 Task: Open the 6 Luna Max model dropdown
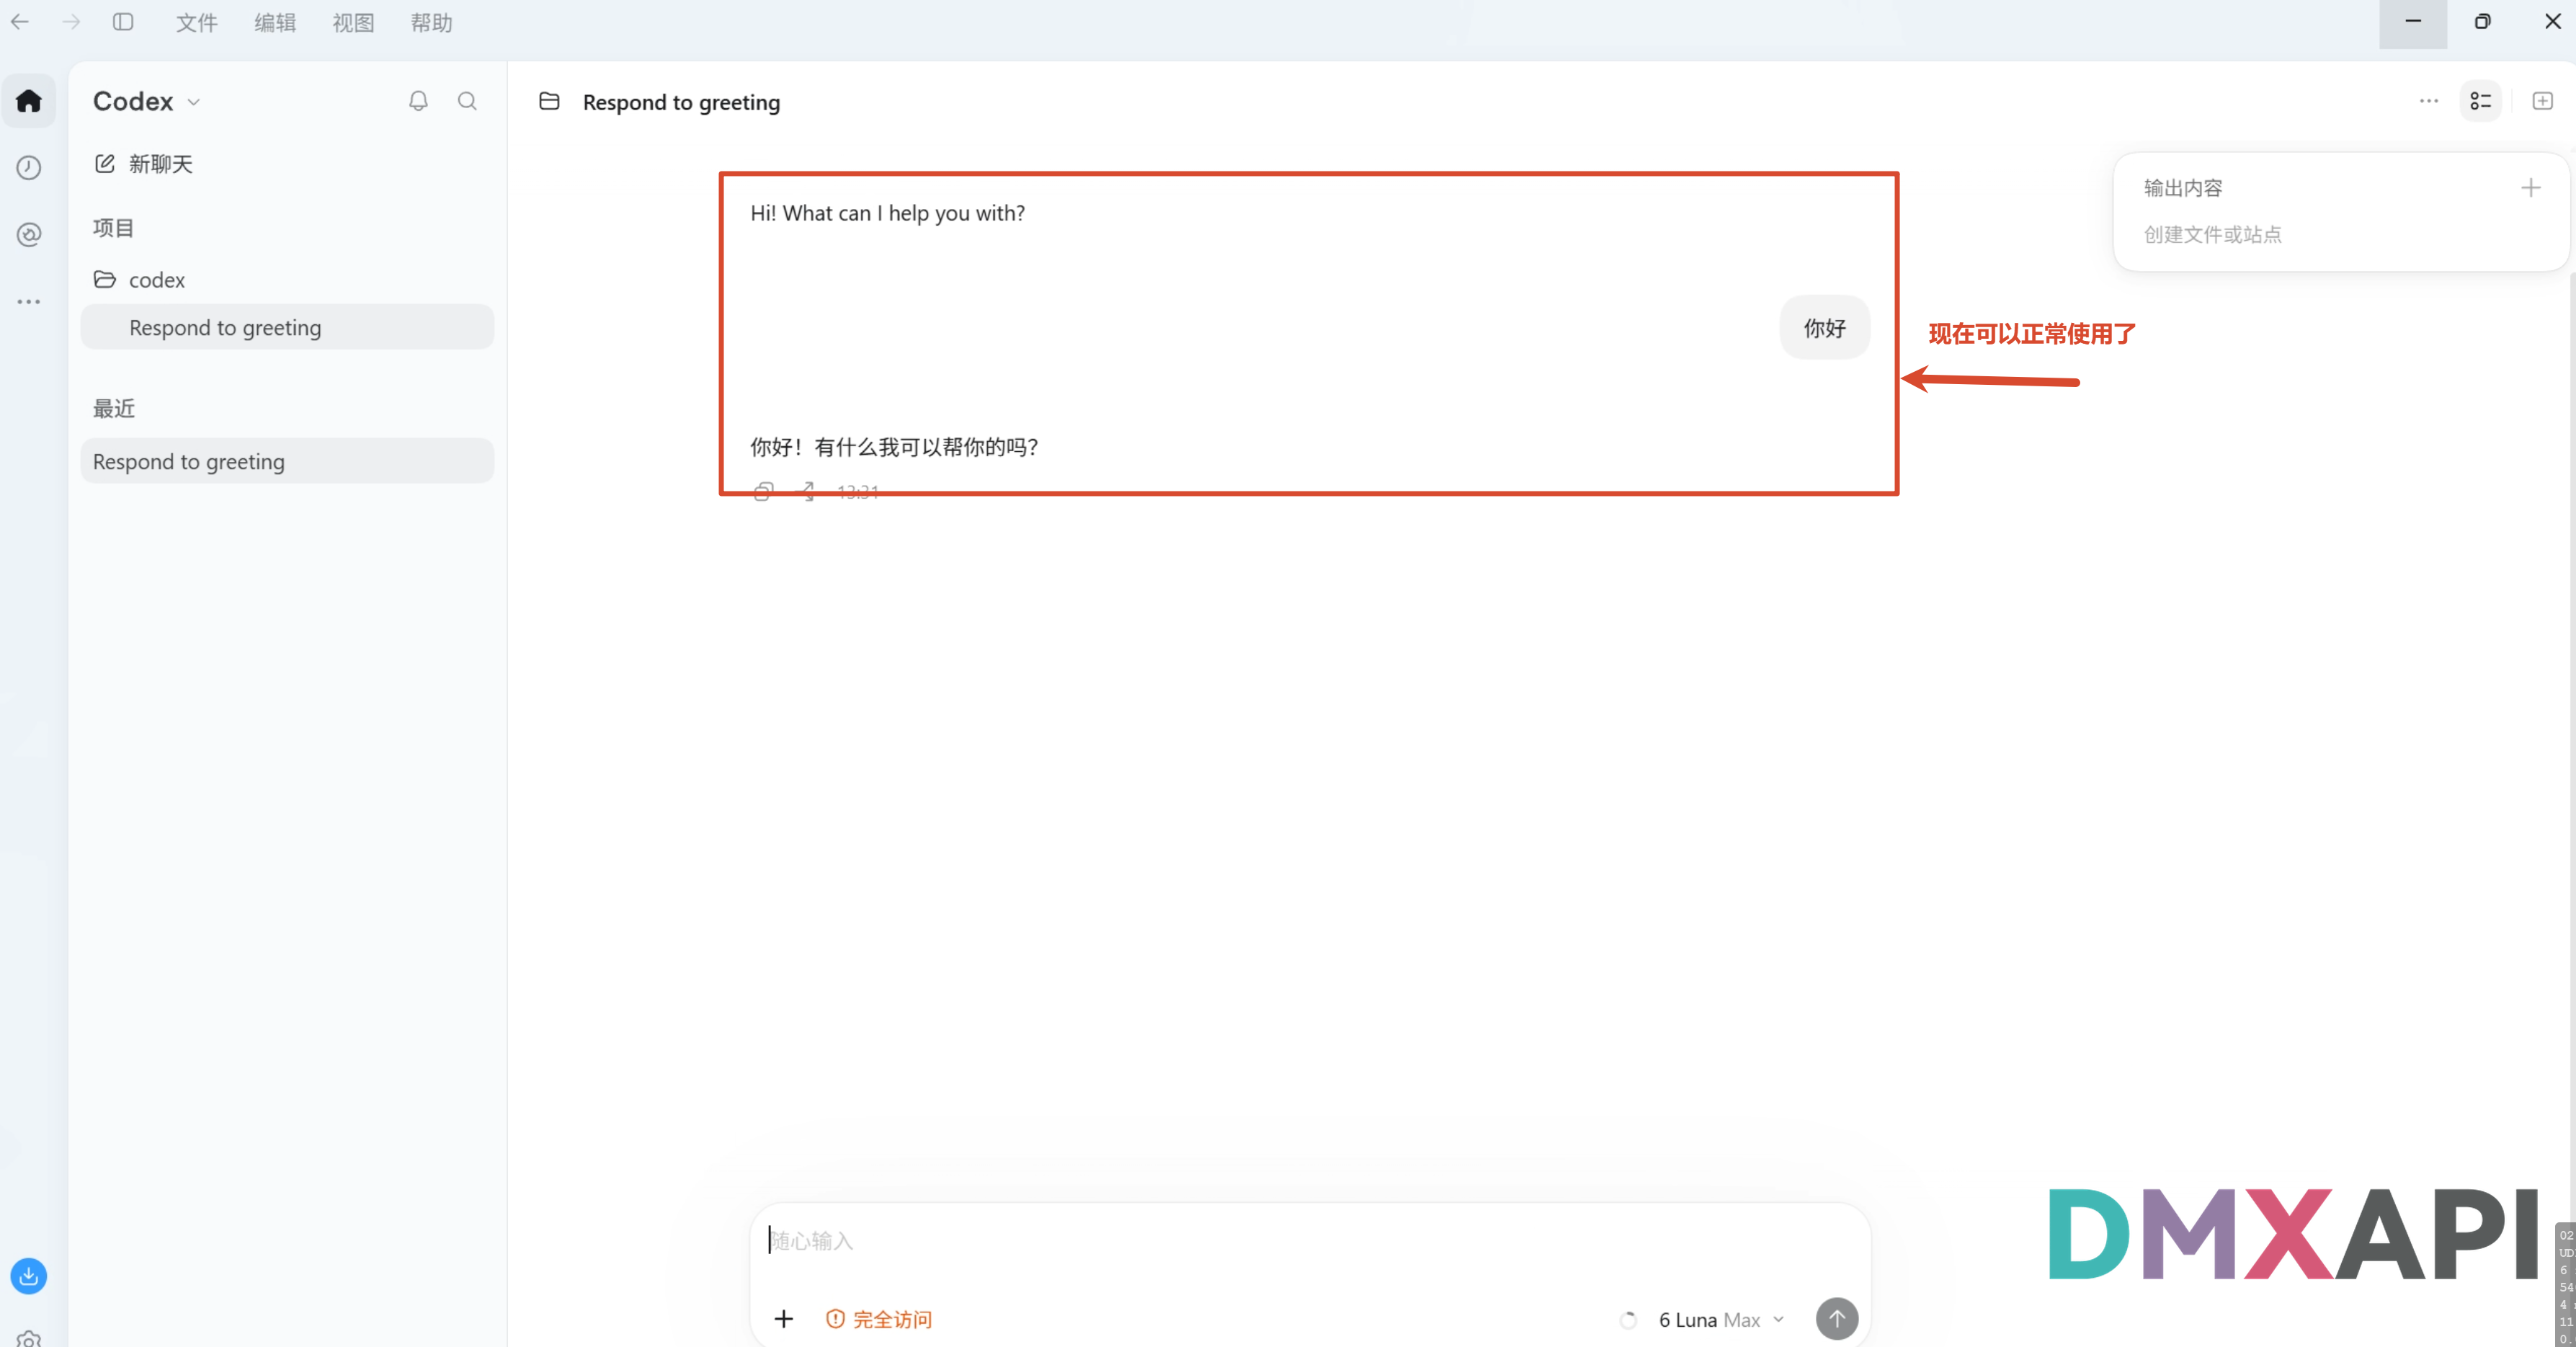[1721, 1320]
